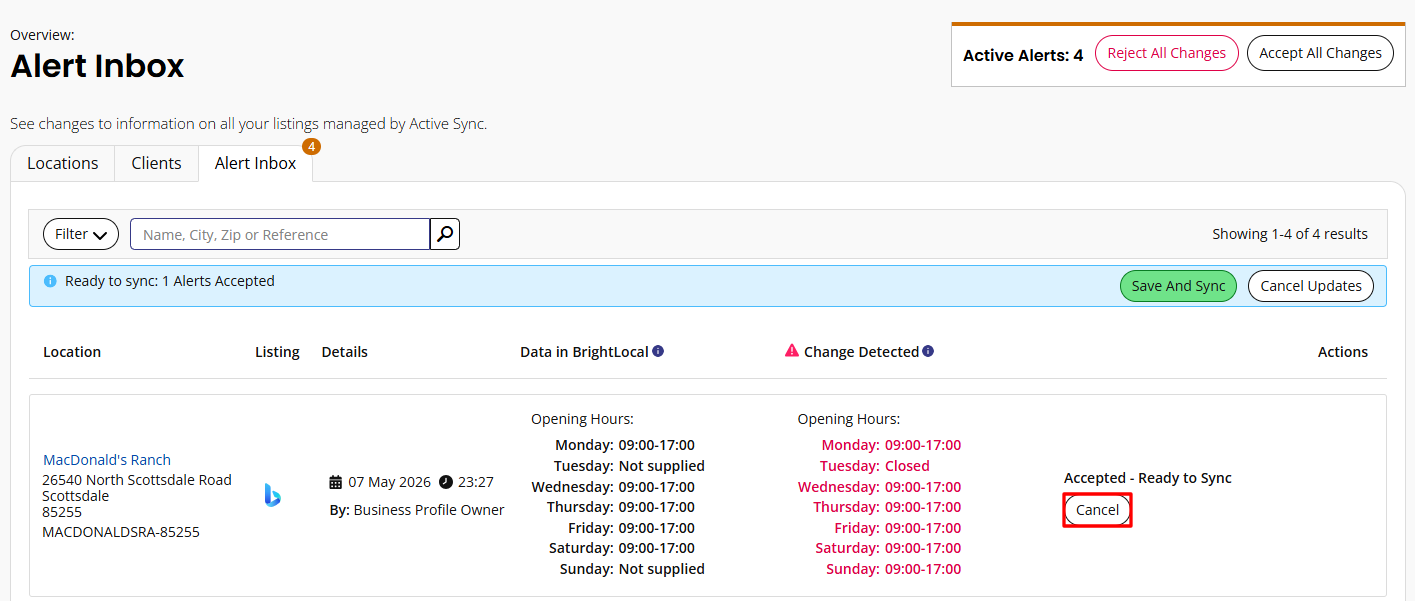
Task: Click Accept All Changes button
Action: point(1320,53)
